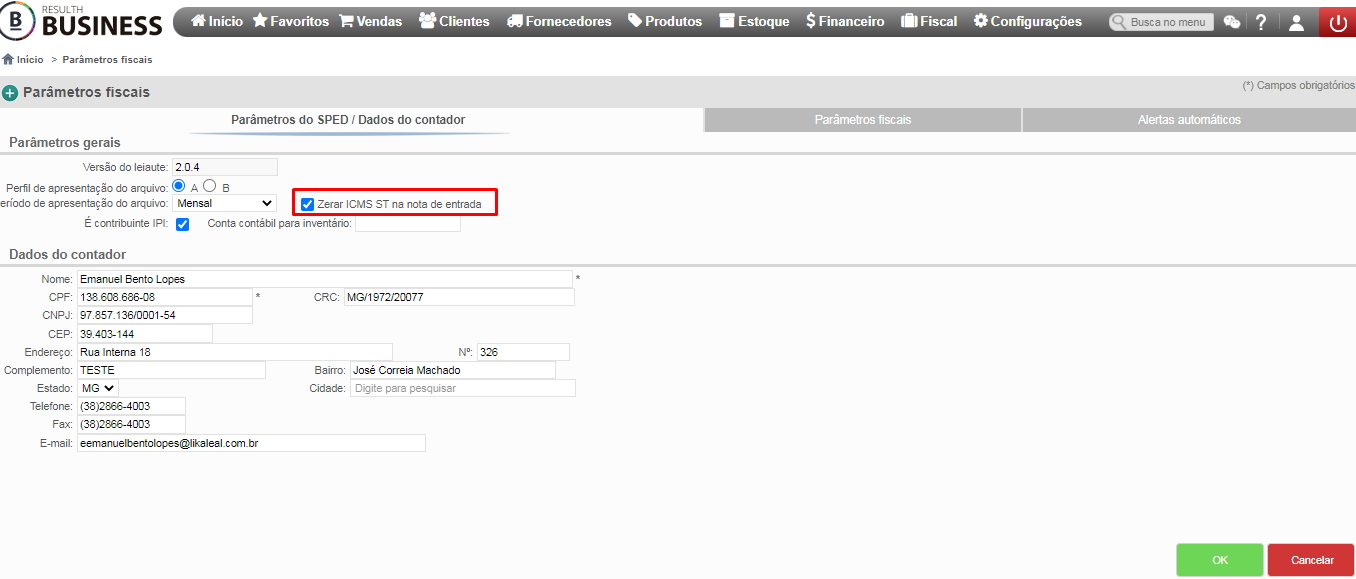The height and width of the screenshot is (579, 1356).
Task: Switch to Parâmetros do SPED / Dados do contador tab
Action: (x=348, y=120)
